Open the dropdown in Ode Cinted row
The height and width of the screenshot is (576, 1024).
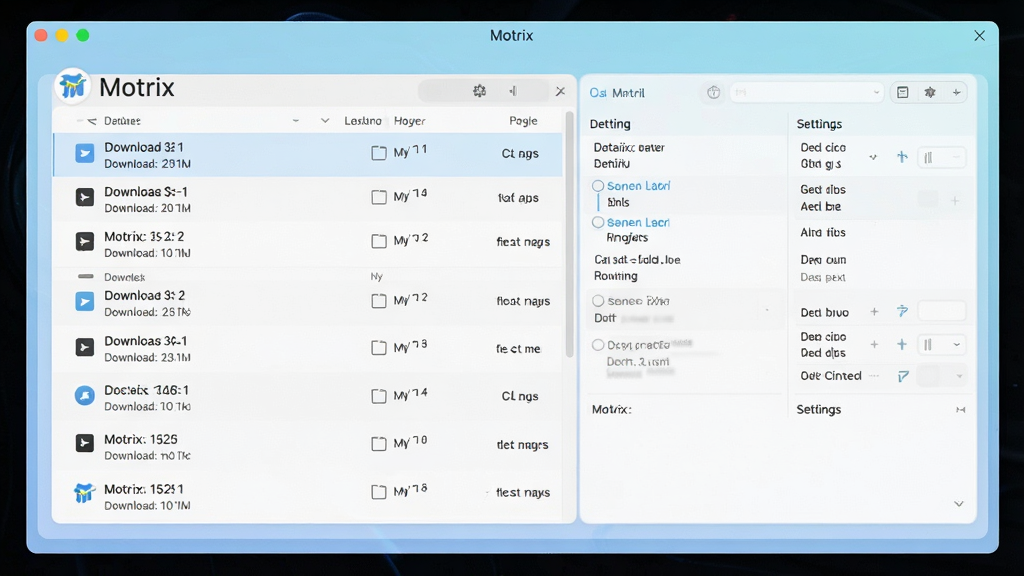(959, 376)
